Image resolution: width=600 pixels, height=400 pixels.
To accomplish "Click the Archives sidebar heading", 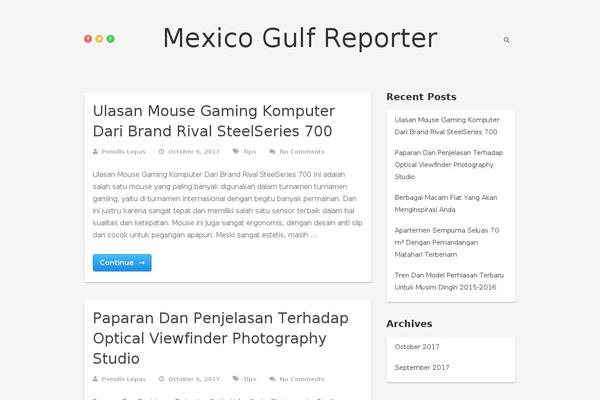I will [409, 324].
